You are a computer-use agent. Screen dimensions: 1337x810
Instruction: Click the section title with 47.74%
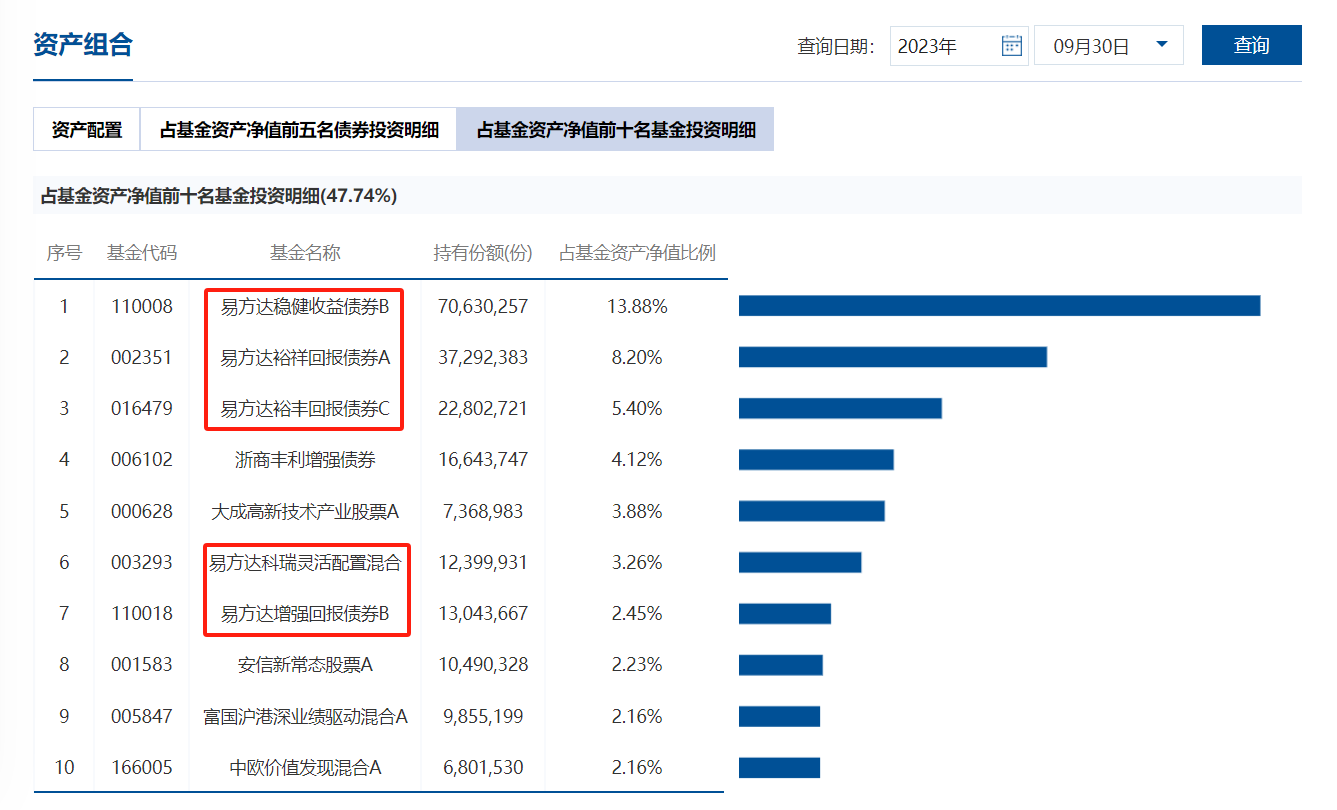(x=219, y=196)
